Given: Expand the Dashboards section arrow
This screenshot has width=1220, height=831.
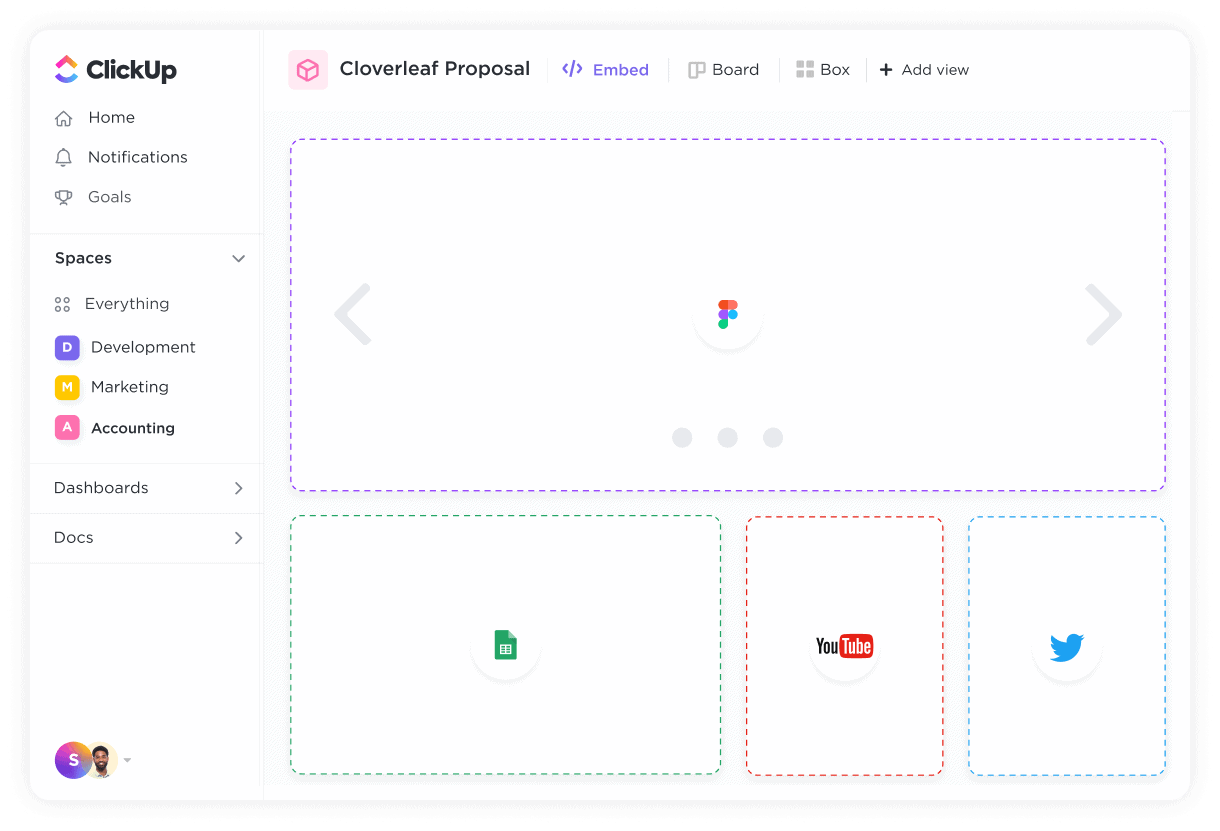Looking at the screenshot, I should tap(238, 488).
